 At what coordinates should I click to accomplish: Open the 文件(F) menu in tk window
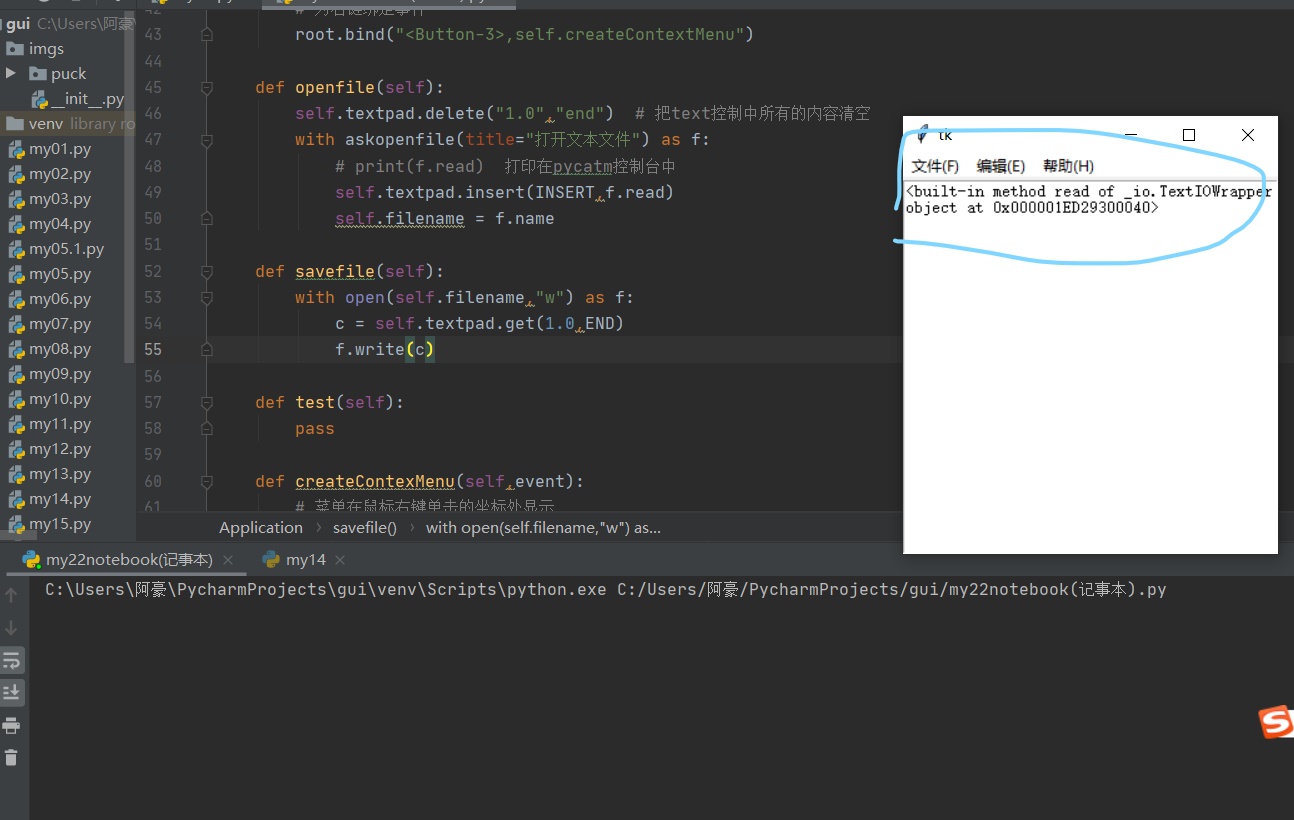[x=935, y=166]
